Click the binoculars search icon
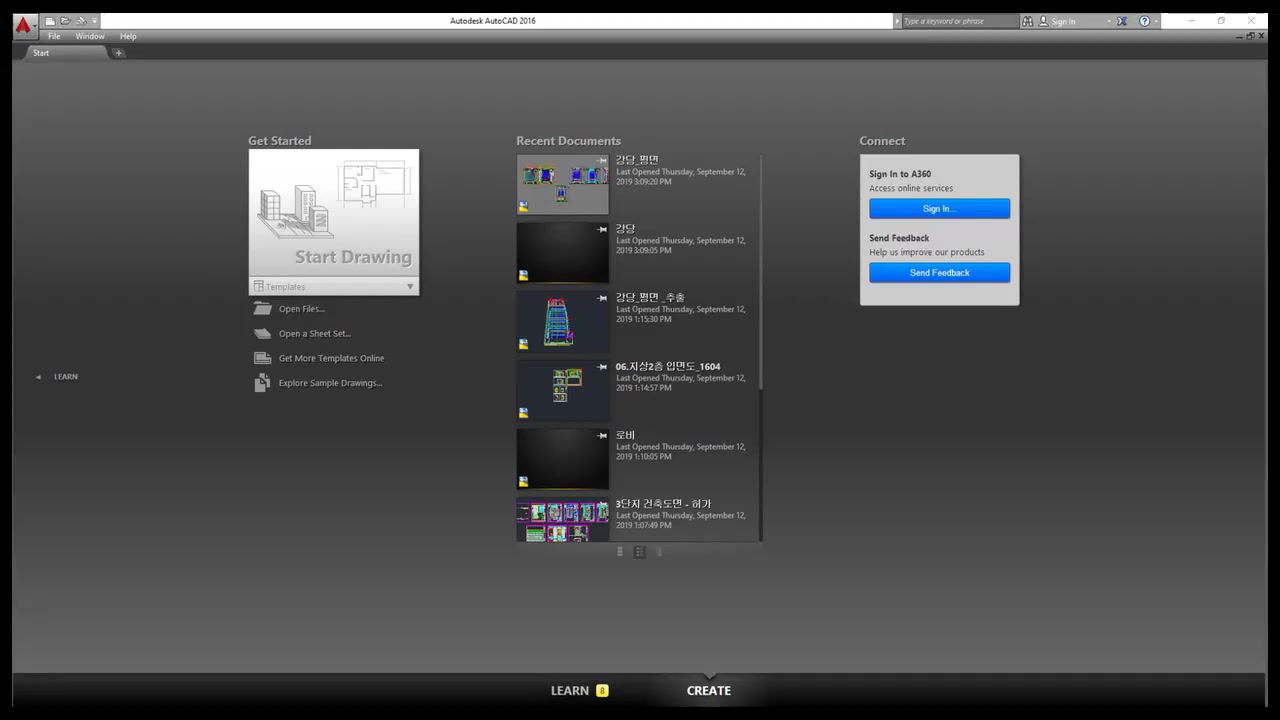Image resolution: width=1280 pixels, height=720 pixels. (x=1027, y=21)
